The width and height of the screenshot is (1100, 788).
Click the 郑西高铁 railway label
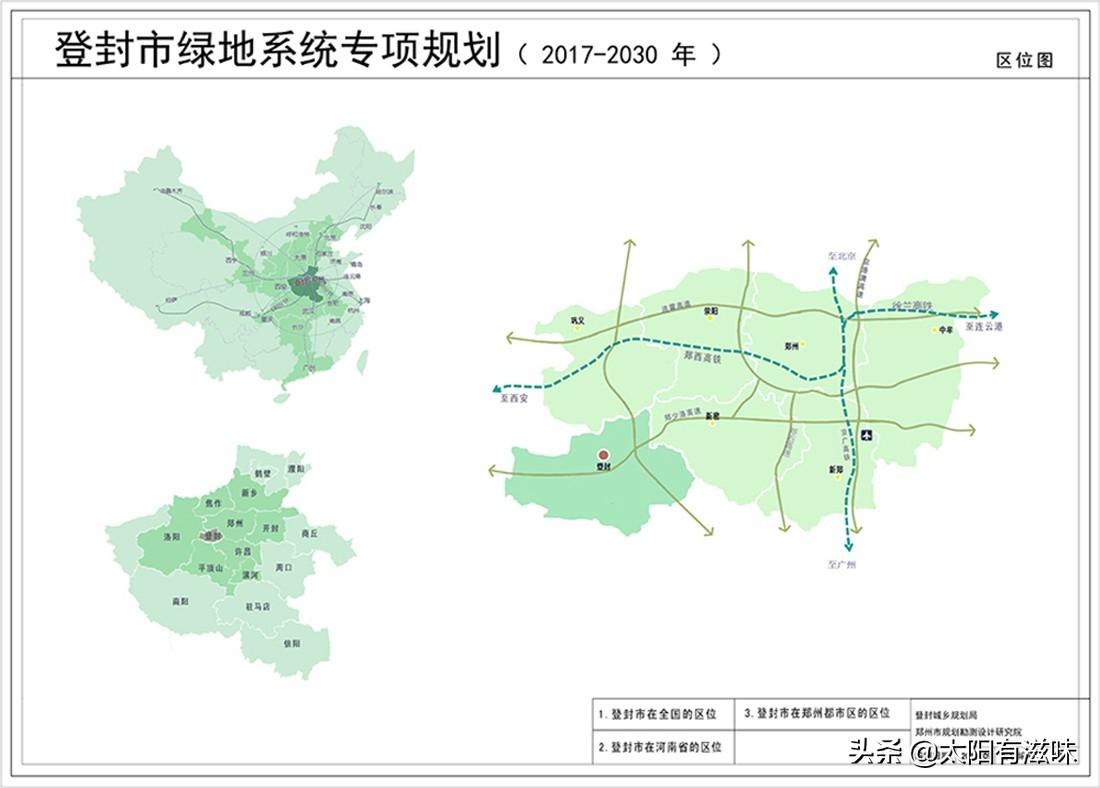click(x=702, y=356)
